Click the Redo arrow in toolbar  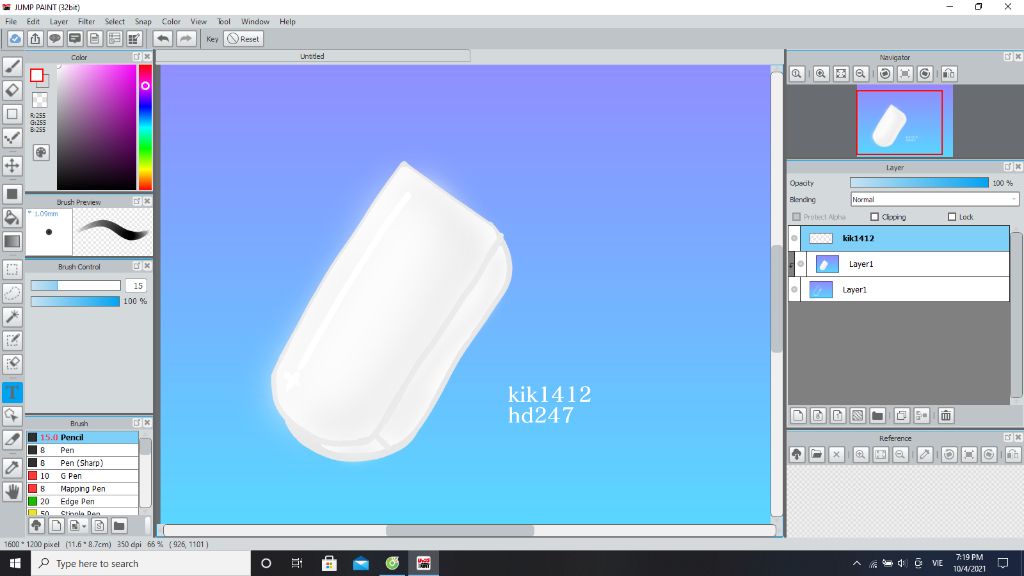[x=186, y=39]
